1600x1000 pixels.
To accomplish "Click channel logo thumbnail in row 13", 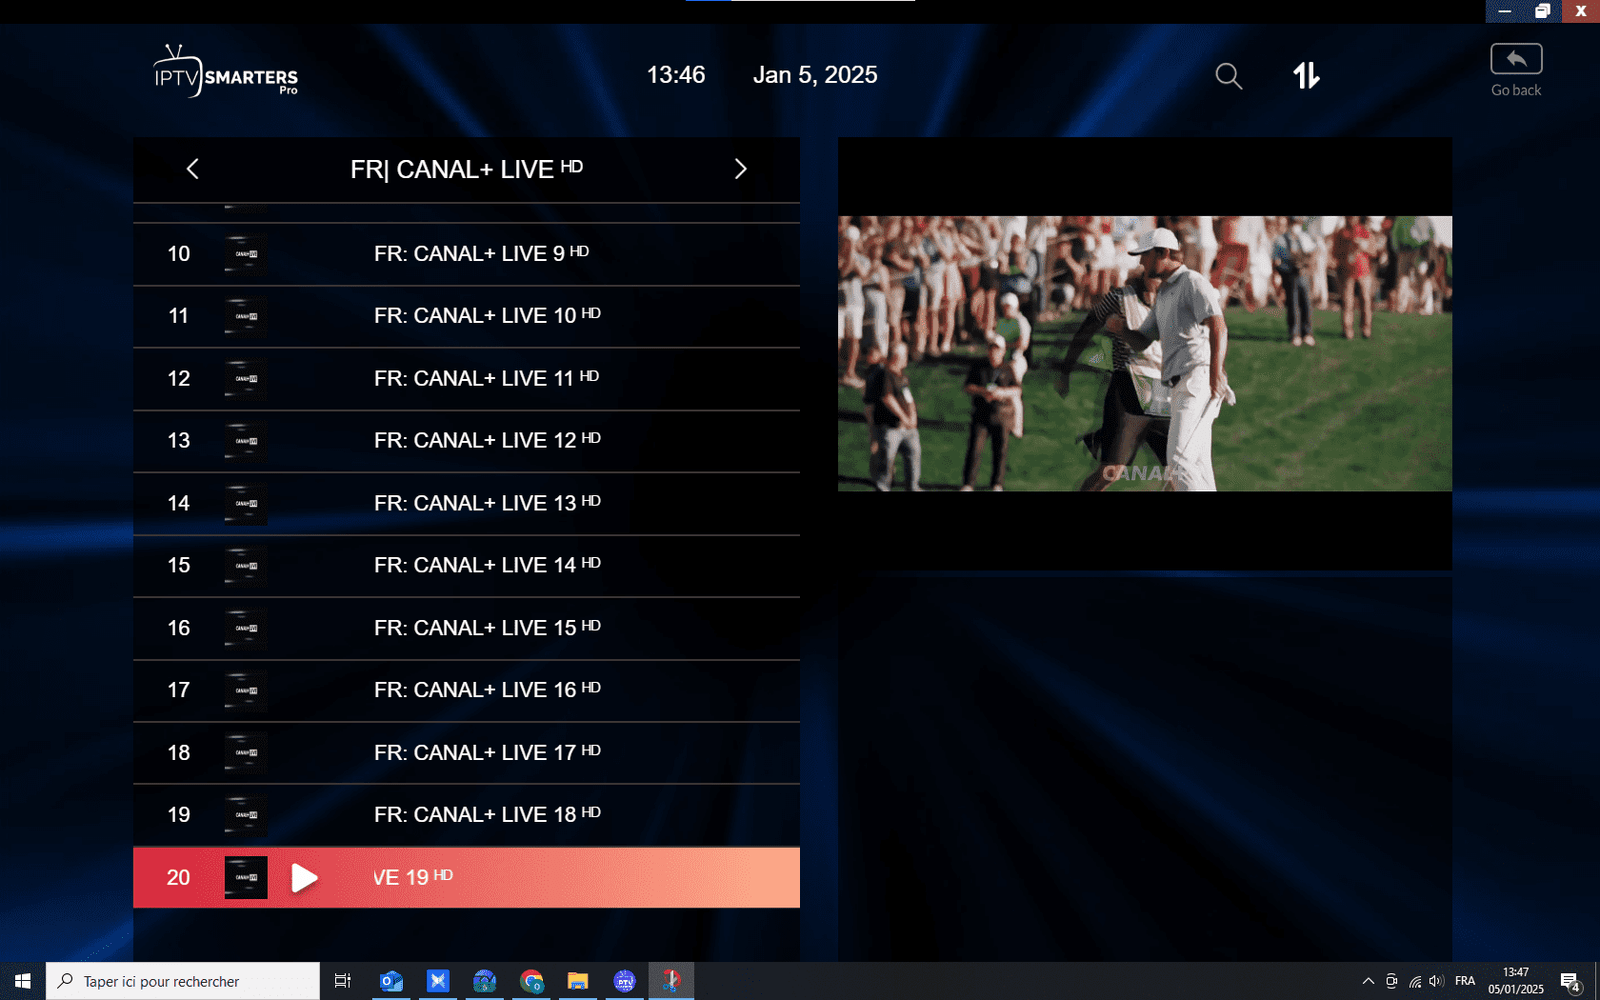I will point(246,441).
